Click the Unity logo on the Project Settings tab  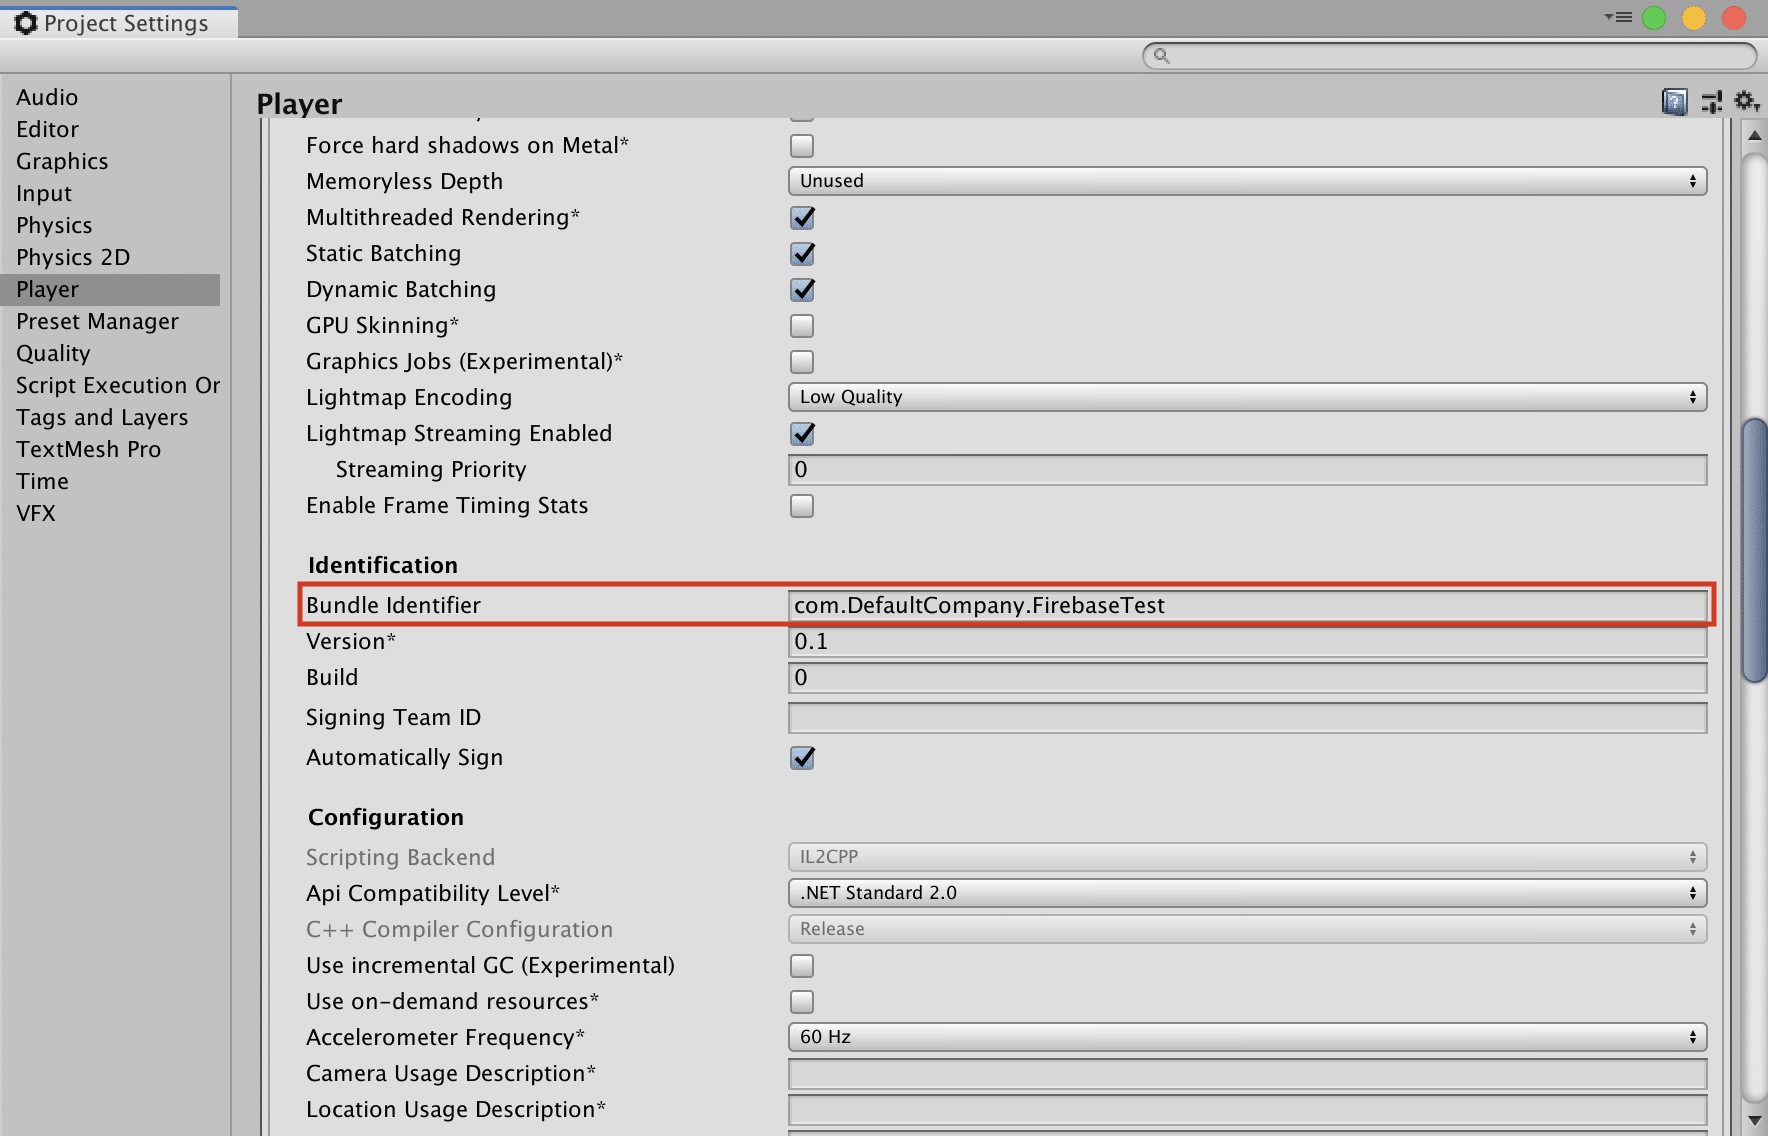point(25,22)
